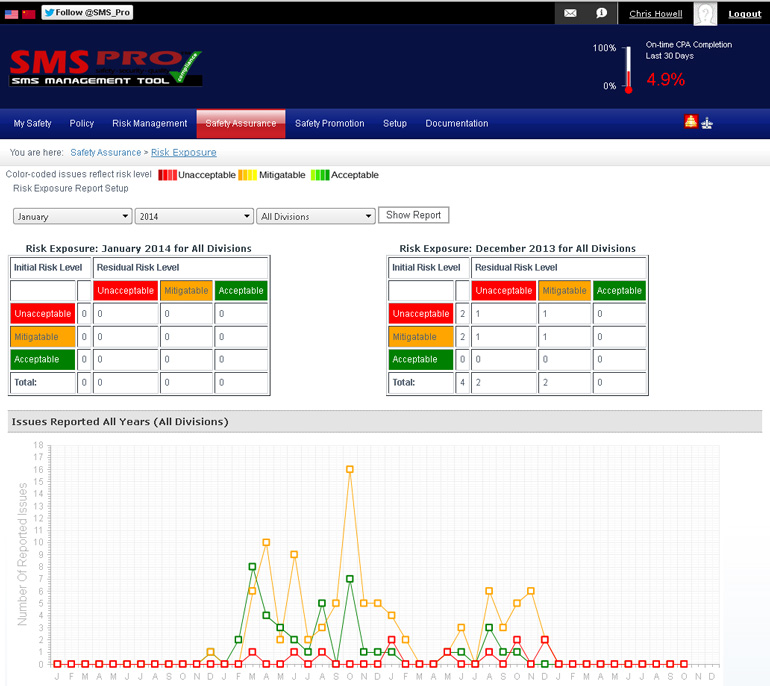This screenshot has width=770, height=686.
Task: Click the 4.9% on-time completion value
Action: pos(665,79)
